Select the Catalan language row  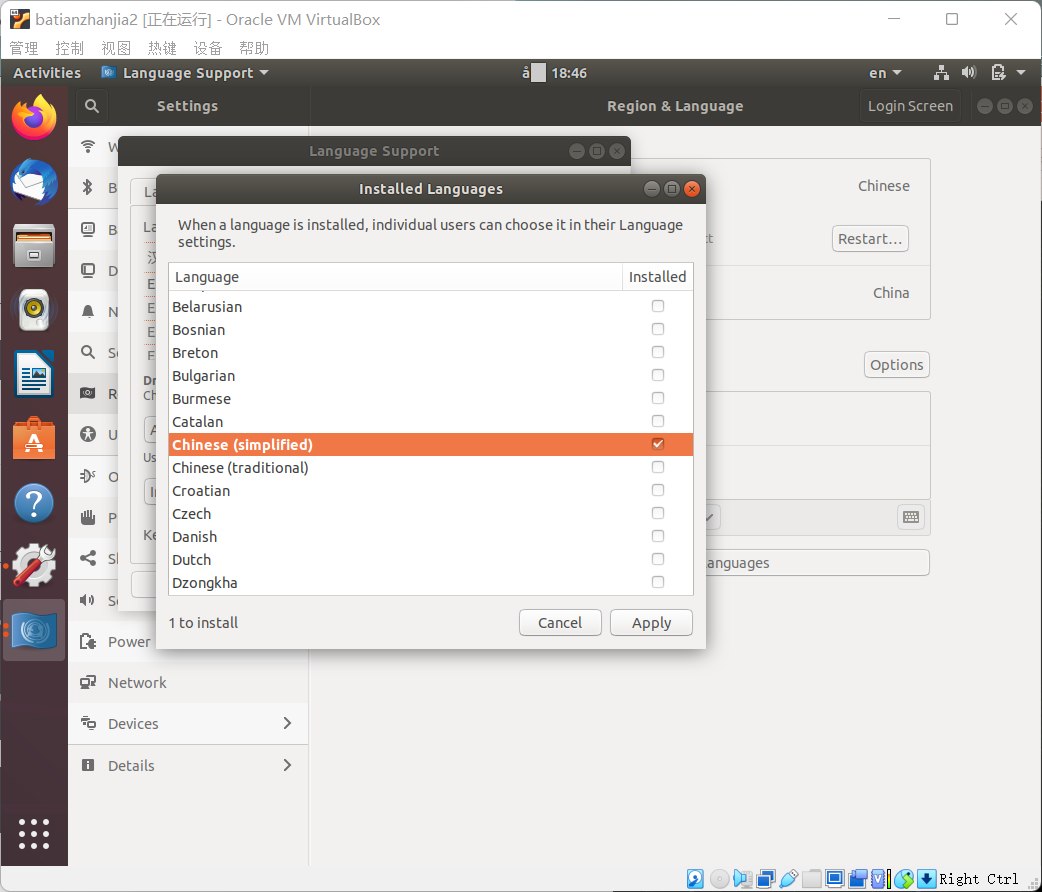coord(431,421)
